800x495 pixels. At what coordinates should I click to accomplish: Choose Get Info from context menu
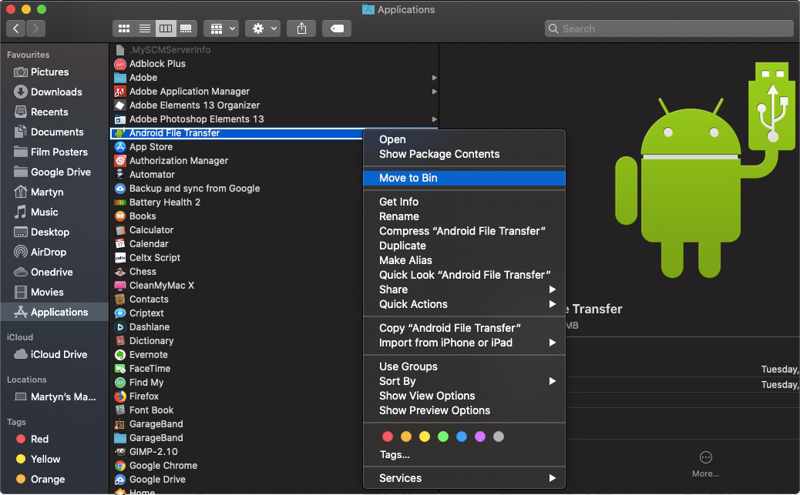(x=464, y=202)
